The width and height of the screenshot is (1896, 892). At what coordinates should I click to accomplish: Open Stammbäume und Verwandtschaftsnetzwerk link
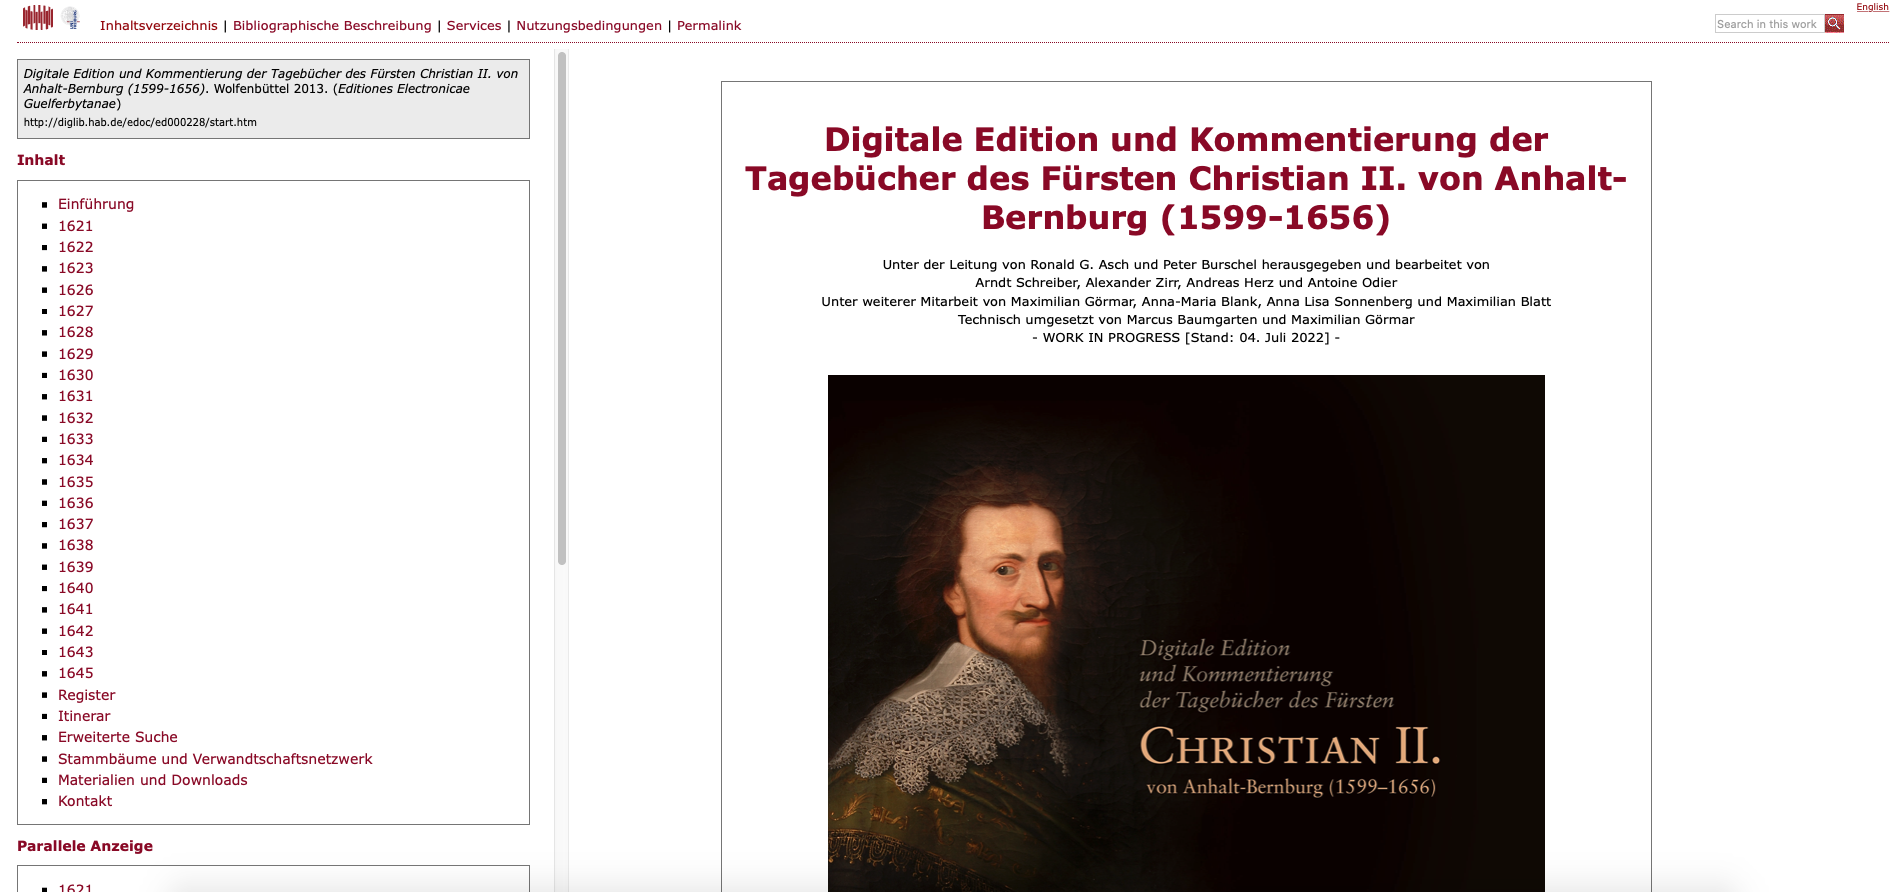[x=215, y=759]
